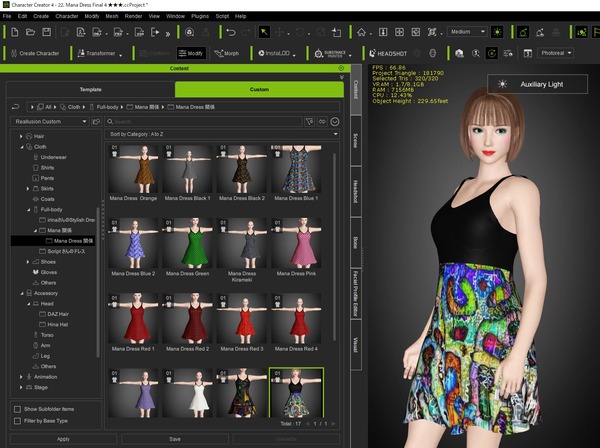Expand the Skirts tree node
The height and width of the screenshot is (448, 600).
point(28,189)
